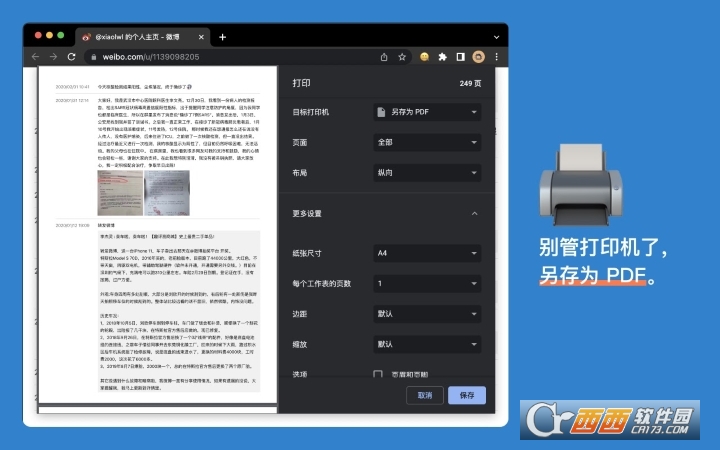Image resolution: width=720 pixels, height=450 pixels.
Task: Toggle the browser side panel icon
Action: click(460, 57)
